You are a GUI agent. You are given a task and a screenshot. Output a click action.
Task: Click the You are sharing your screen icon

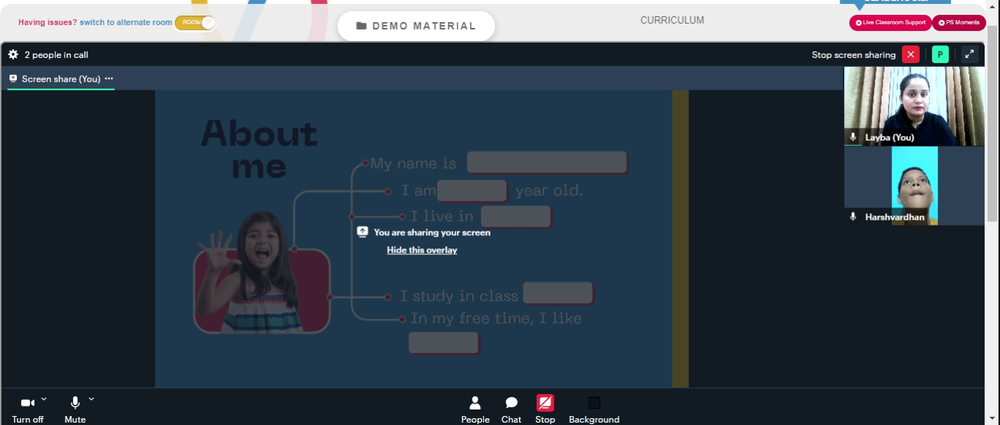pyautogui.click(x=362, y=232)
